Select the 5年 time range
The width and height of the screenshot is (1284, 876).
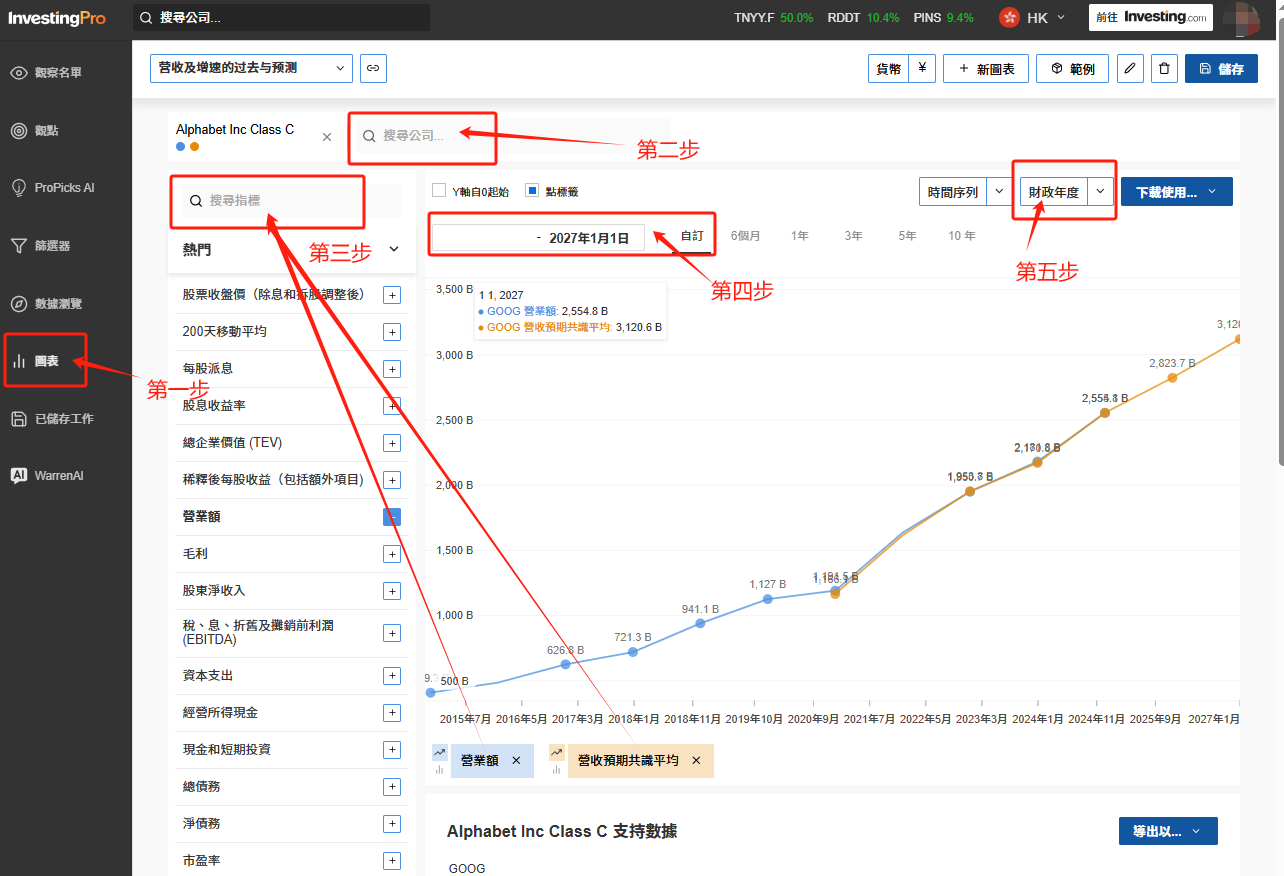[907, 236]
